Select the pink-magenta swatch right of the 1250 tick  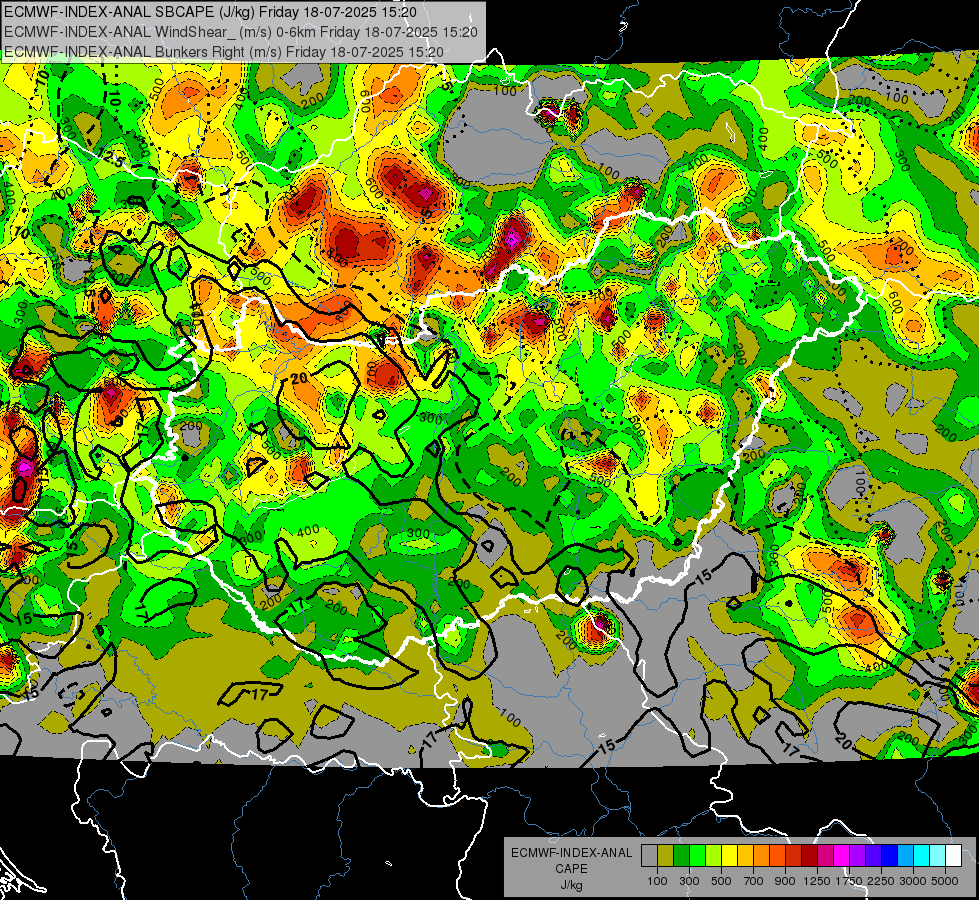coord(825,855)
